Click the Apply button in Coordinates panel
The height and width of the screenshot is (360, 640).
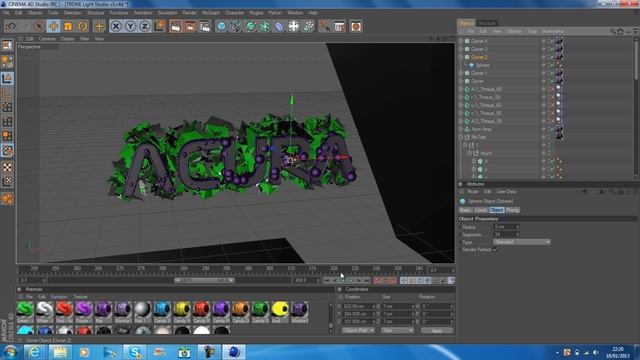(x=437, y=330)
